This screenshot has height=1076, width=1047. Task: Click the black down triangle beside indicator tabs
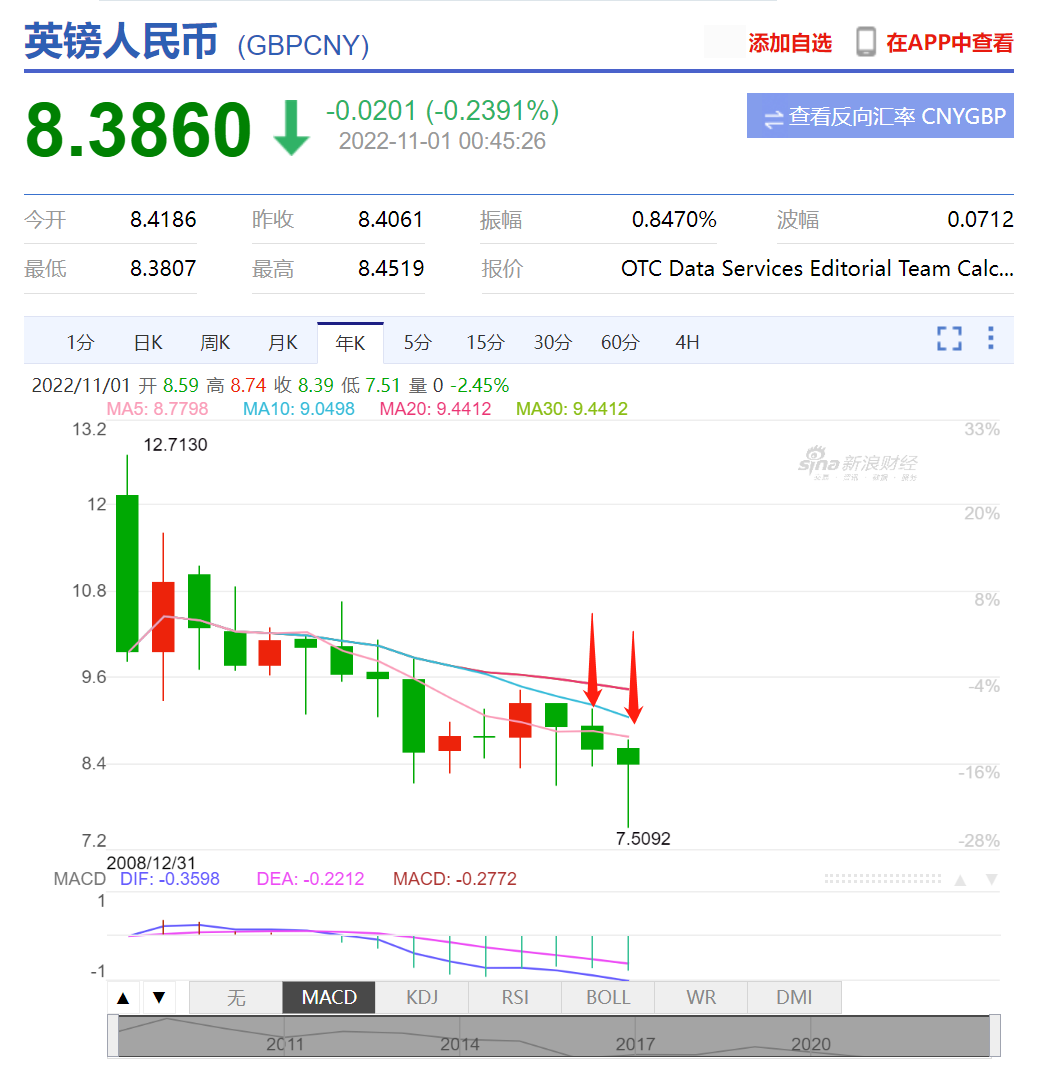pos(159,998)
